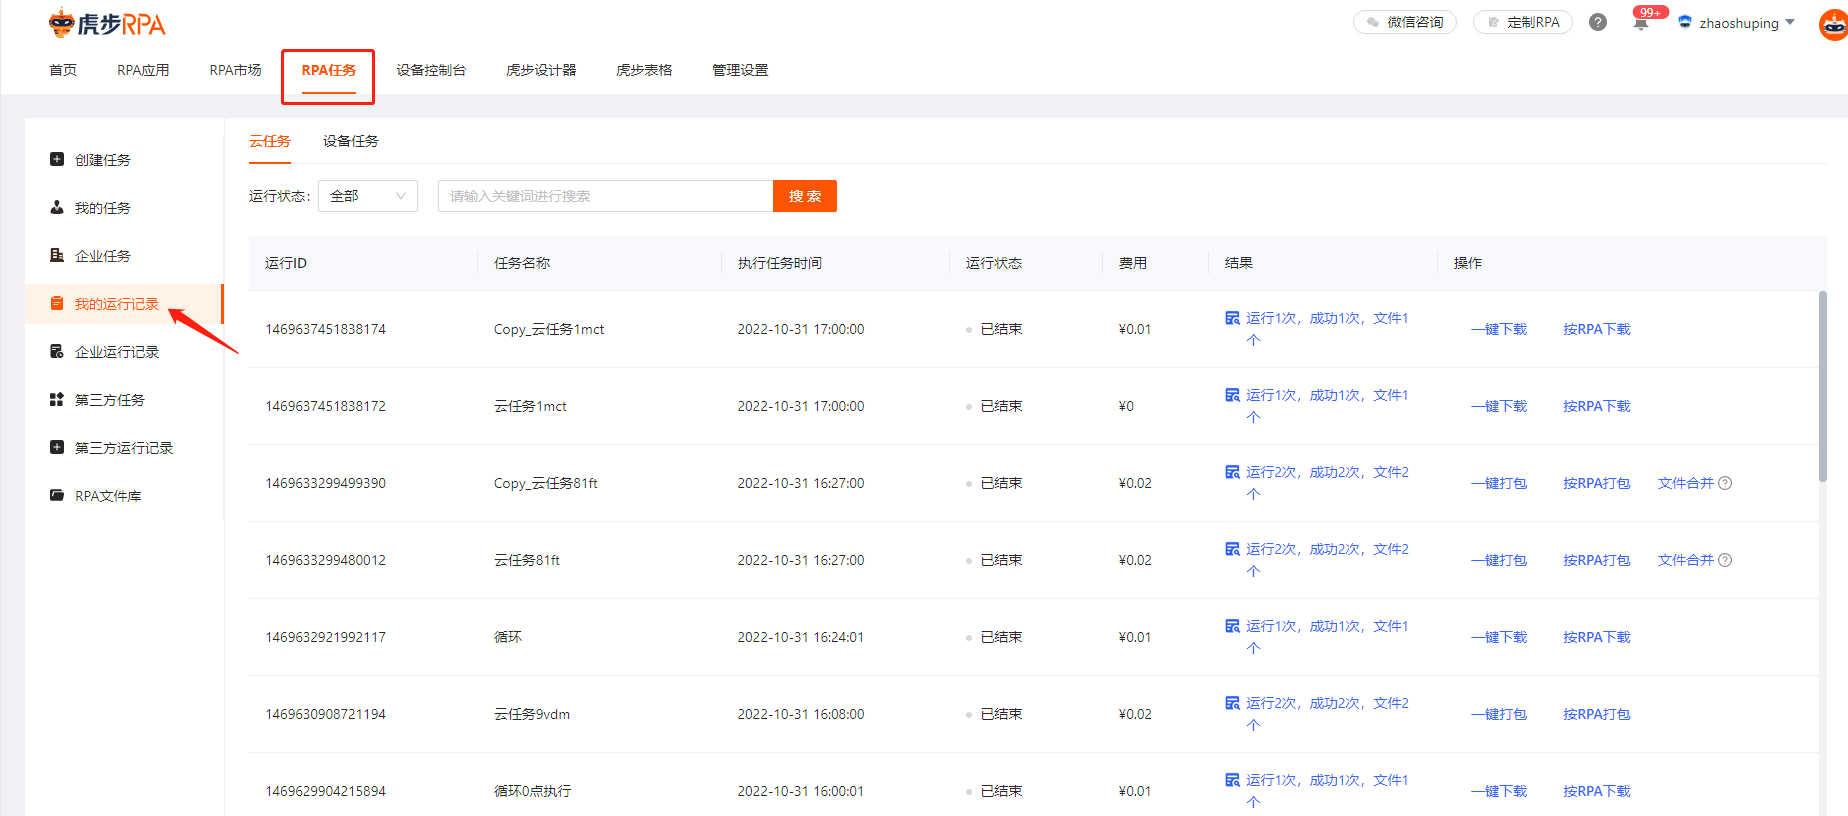1848x816 pixels.
Task: Click result detail icon for 云任务1mct row
Action: click(x=1232, y=395)
